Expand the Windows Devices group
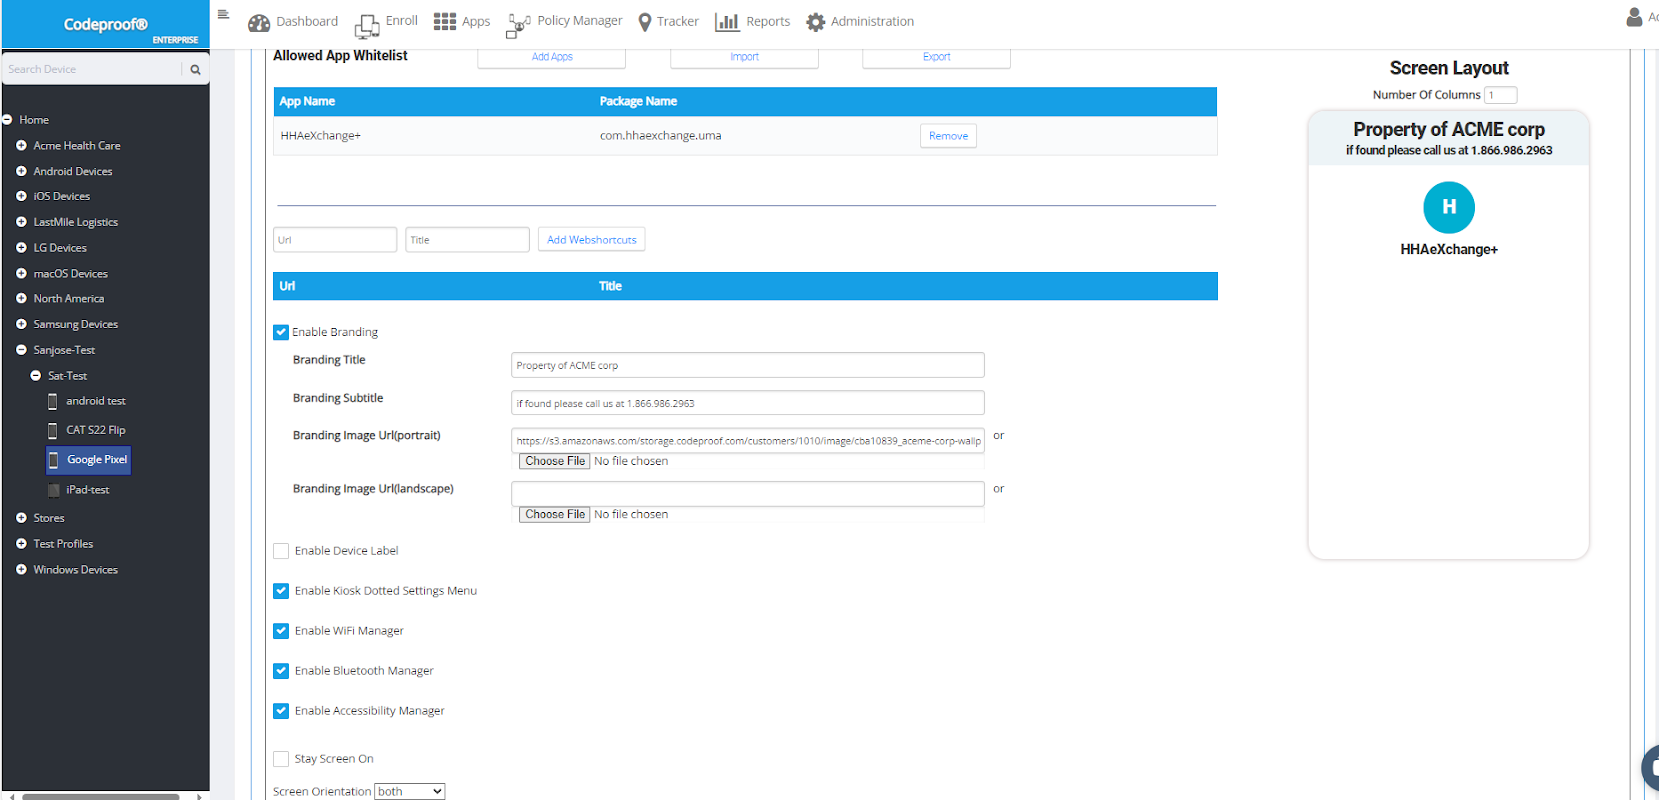The height and width of the screenshot is (800, 1659). pos(21,570)
